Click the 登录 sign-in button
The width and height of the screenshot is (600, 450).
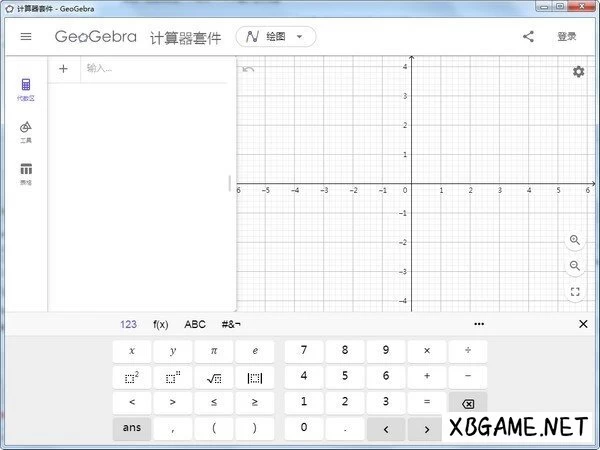pyautogui.click(x=567, y=37)
